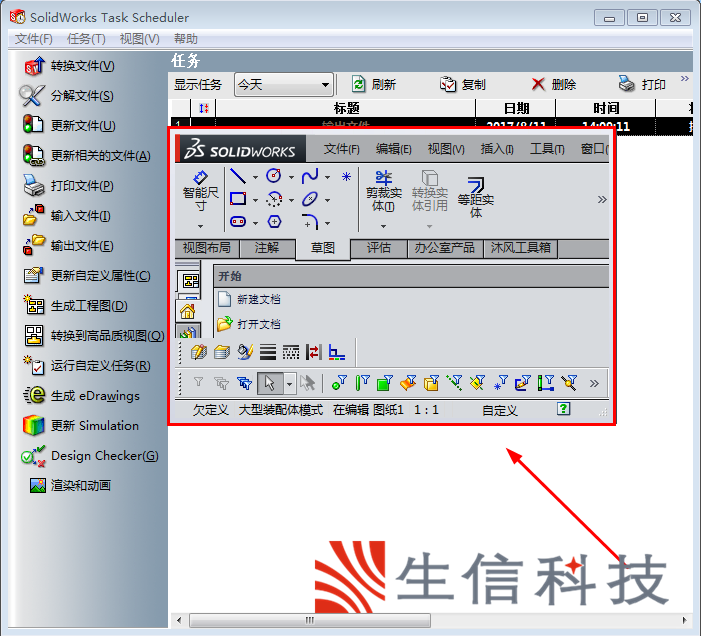Screen dimensions: 701x636
Task: Toggle the Filter Faces selection filter
Action: pyautogui.click(x=385, y=383)
